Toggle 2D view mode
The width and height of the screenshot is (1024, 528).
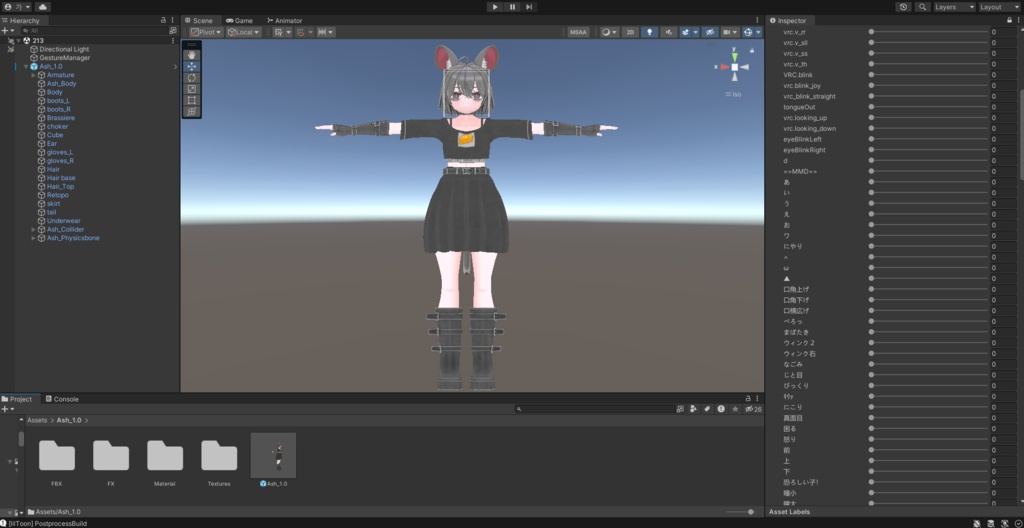[630, 32]
